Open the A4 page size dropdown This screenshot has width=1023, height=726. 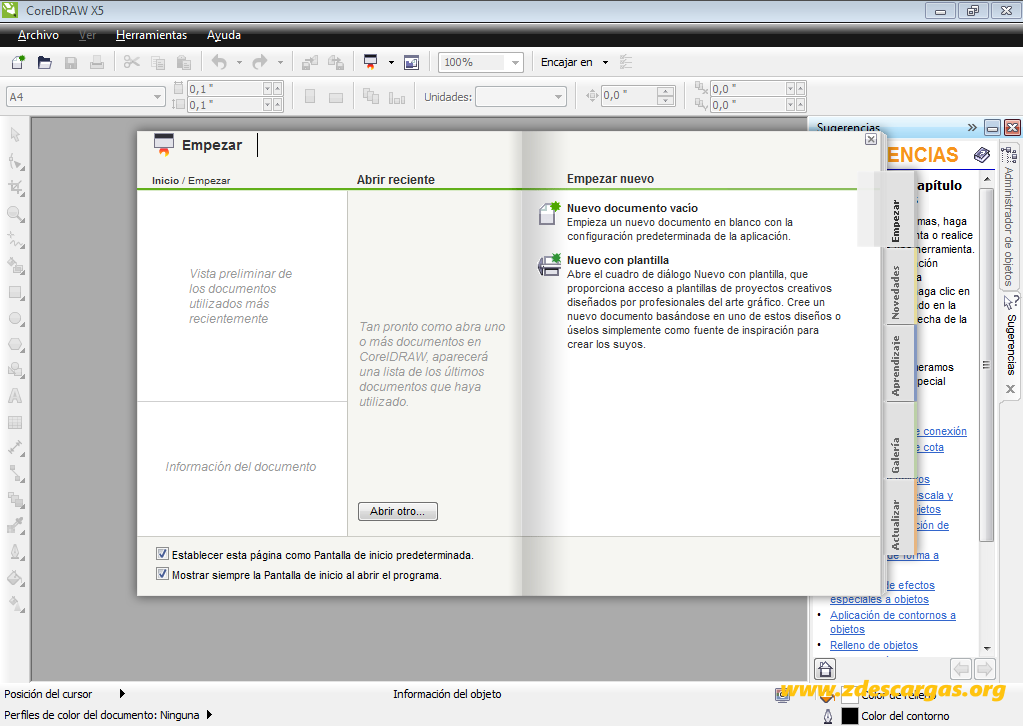157,97
